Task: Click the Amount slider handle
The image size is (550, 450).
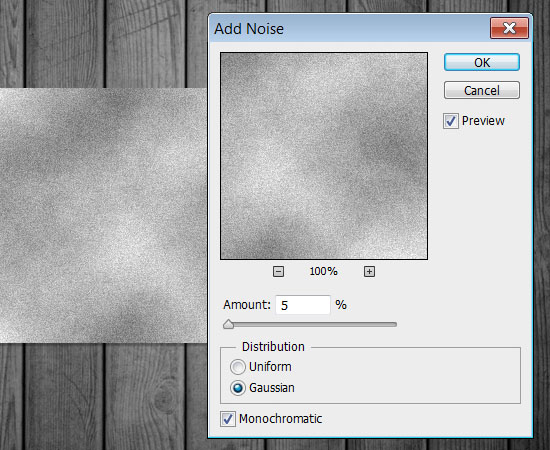Action: tap(228, 324)
